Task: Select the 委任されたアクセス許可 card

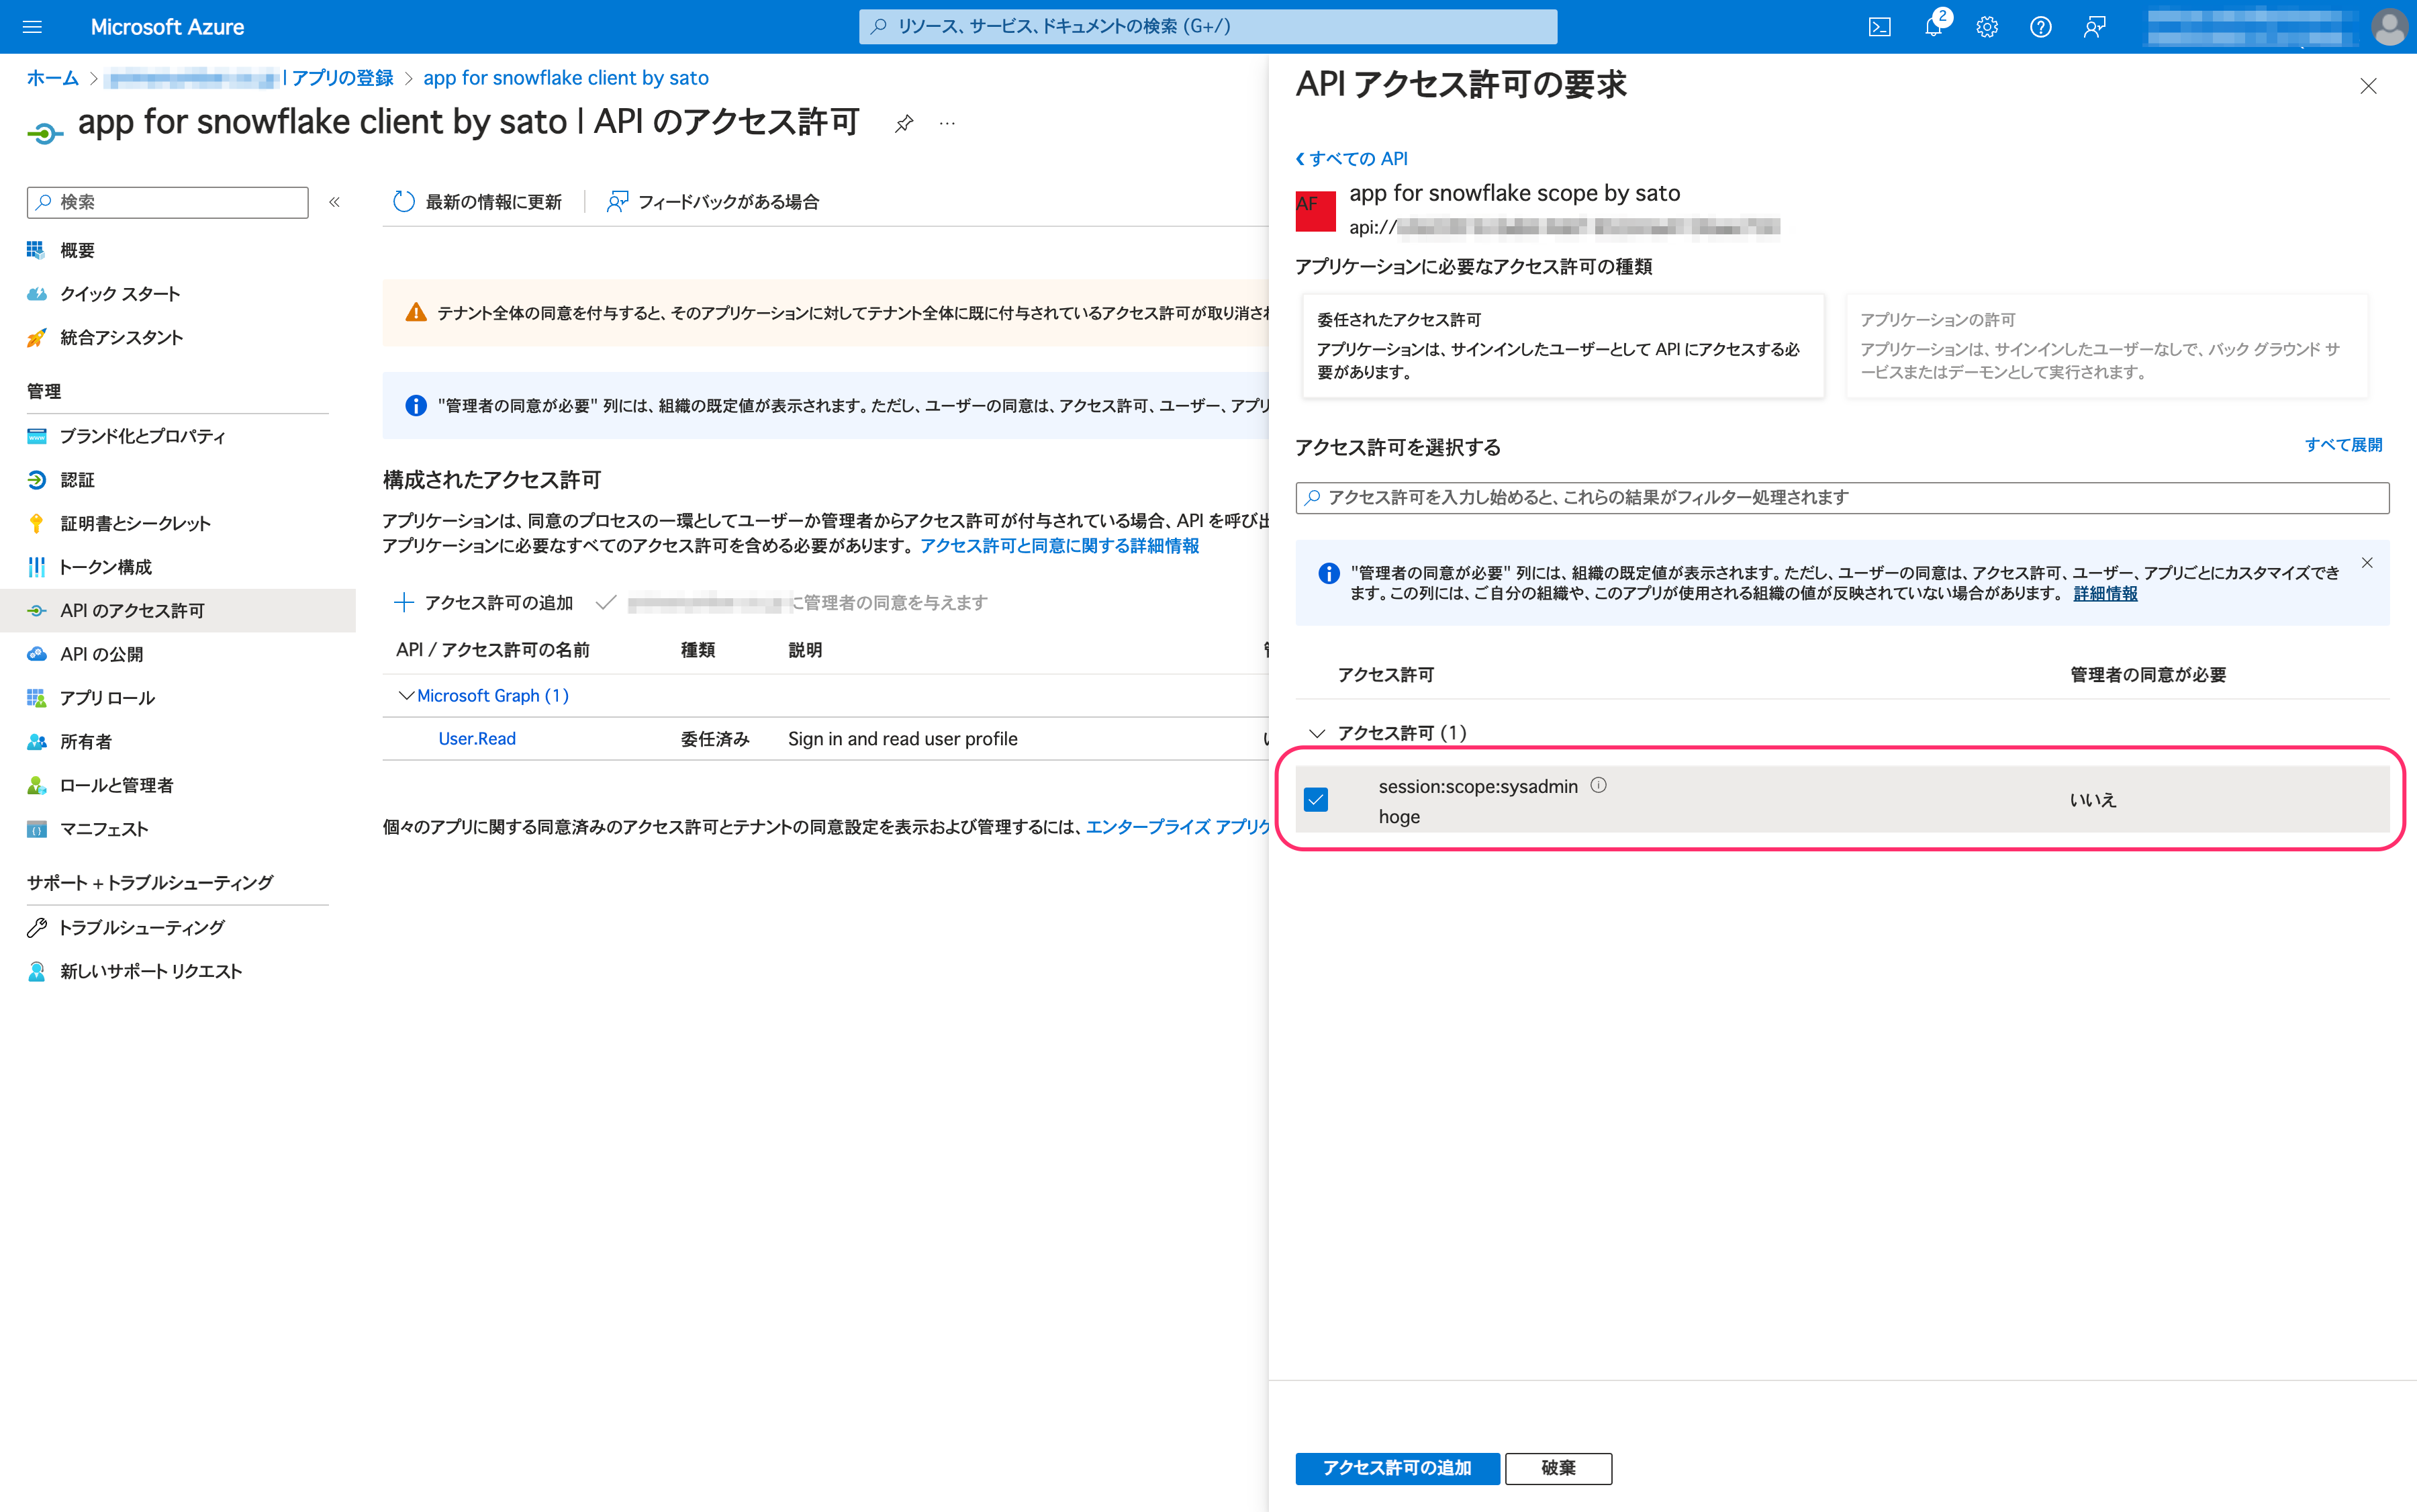Action: 1563,346
